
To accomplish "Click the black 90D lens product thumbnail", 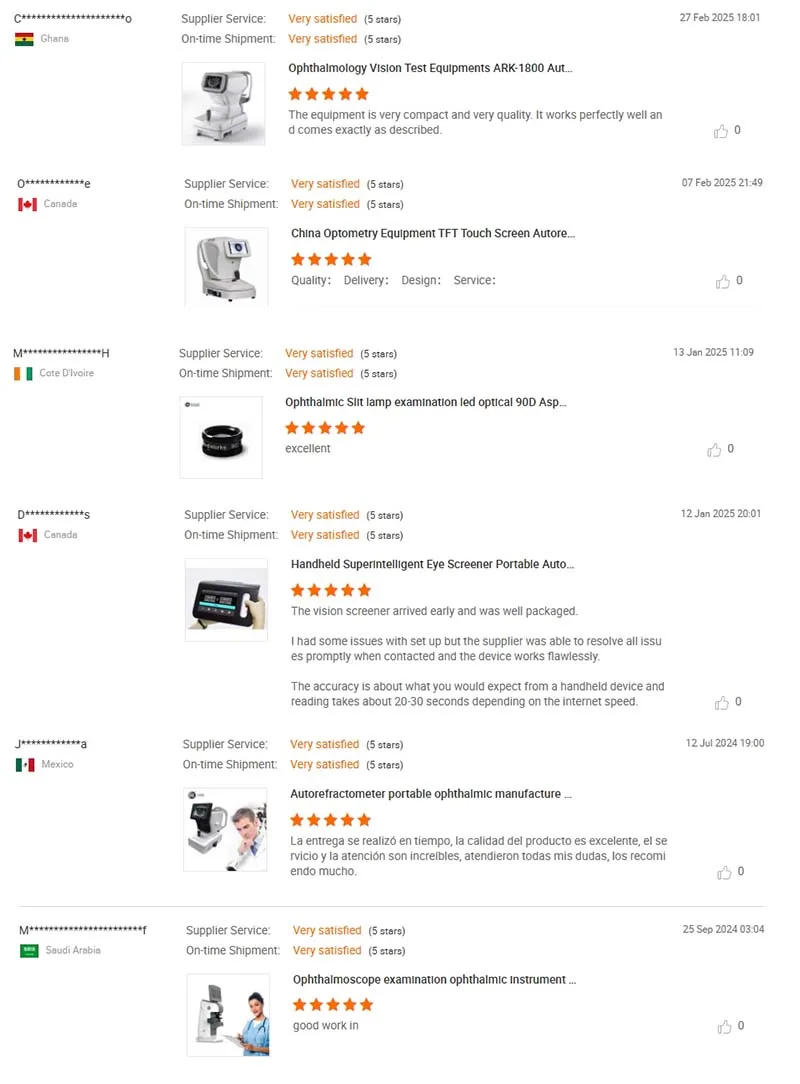I will [x=221, y=437].
